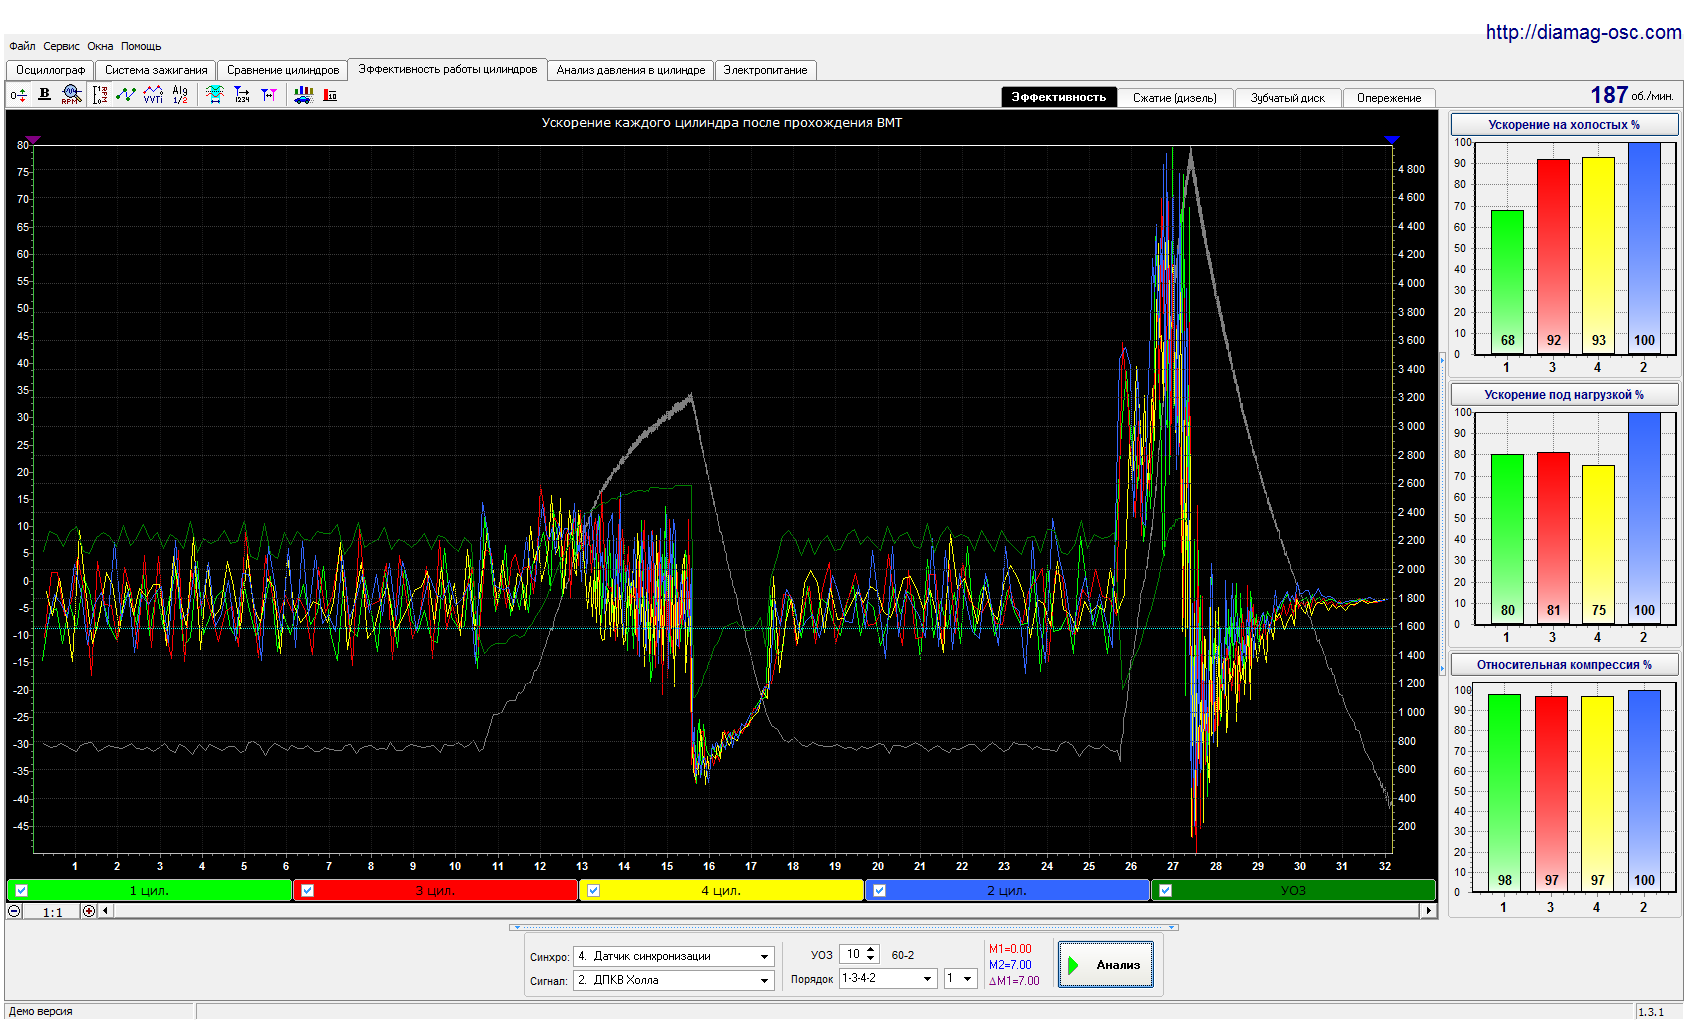This screenshot has height=1024, width=1696.
Task: Click the green bar labeled 68 in idle acceleration
Action: [x=1507, y=281]
